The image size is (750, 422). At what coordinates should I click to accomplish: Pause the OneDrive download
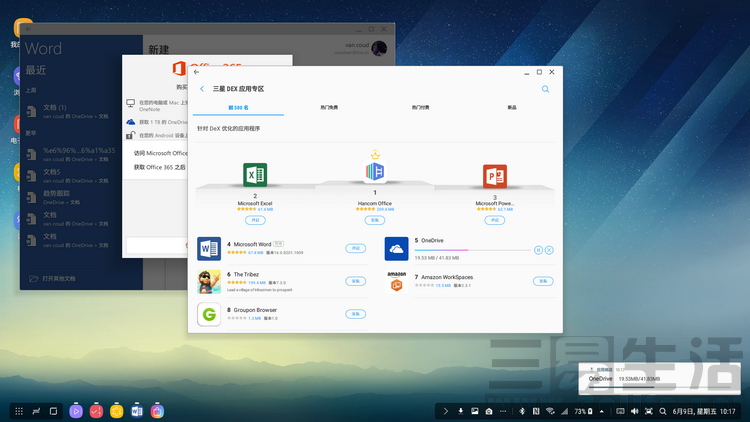[x=539, y=249]
